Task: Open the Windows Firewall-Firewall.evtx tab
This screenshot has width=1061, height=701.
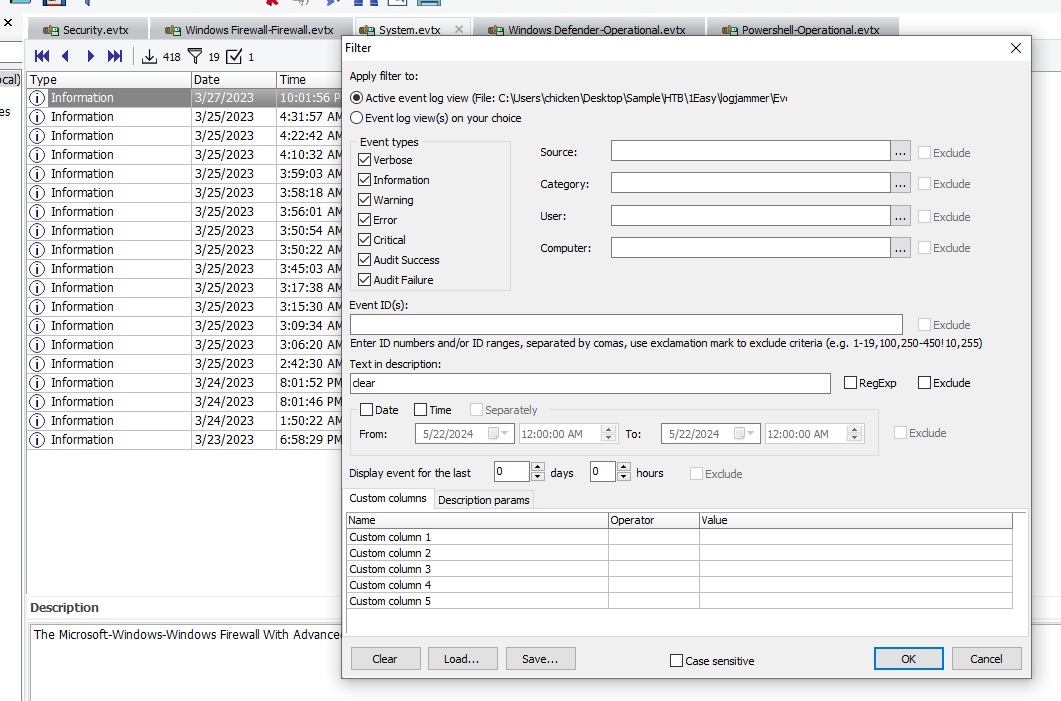Action: [x=250, y=30]
